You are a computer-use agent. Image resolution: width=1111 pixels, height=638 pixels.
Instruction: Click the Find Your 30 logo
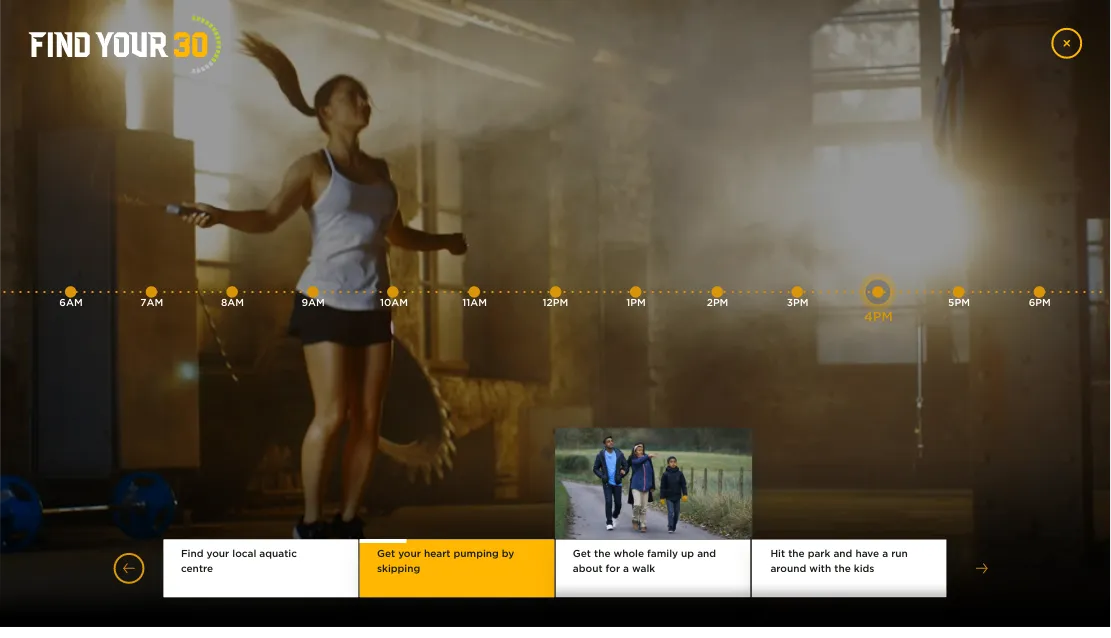pos(125,45)
